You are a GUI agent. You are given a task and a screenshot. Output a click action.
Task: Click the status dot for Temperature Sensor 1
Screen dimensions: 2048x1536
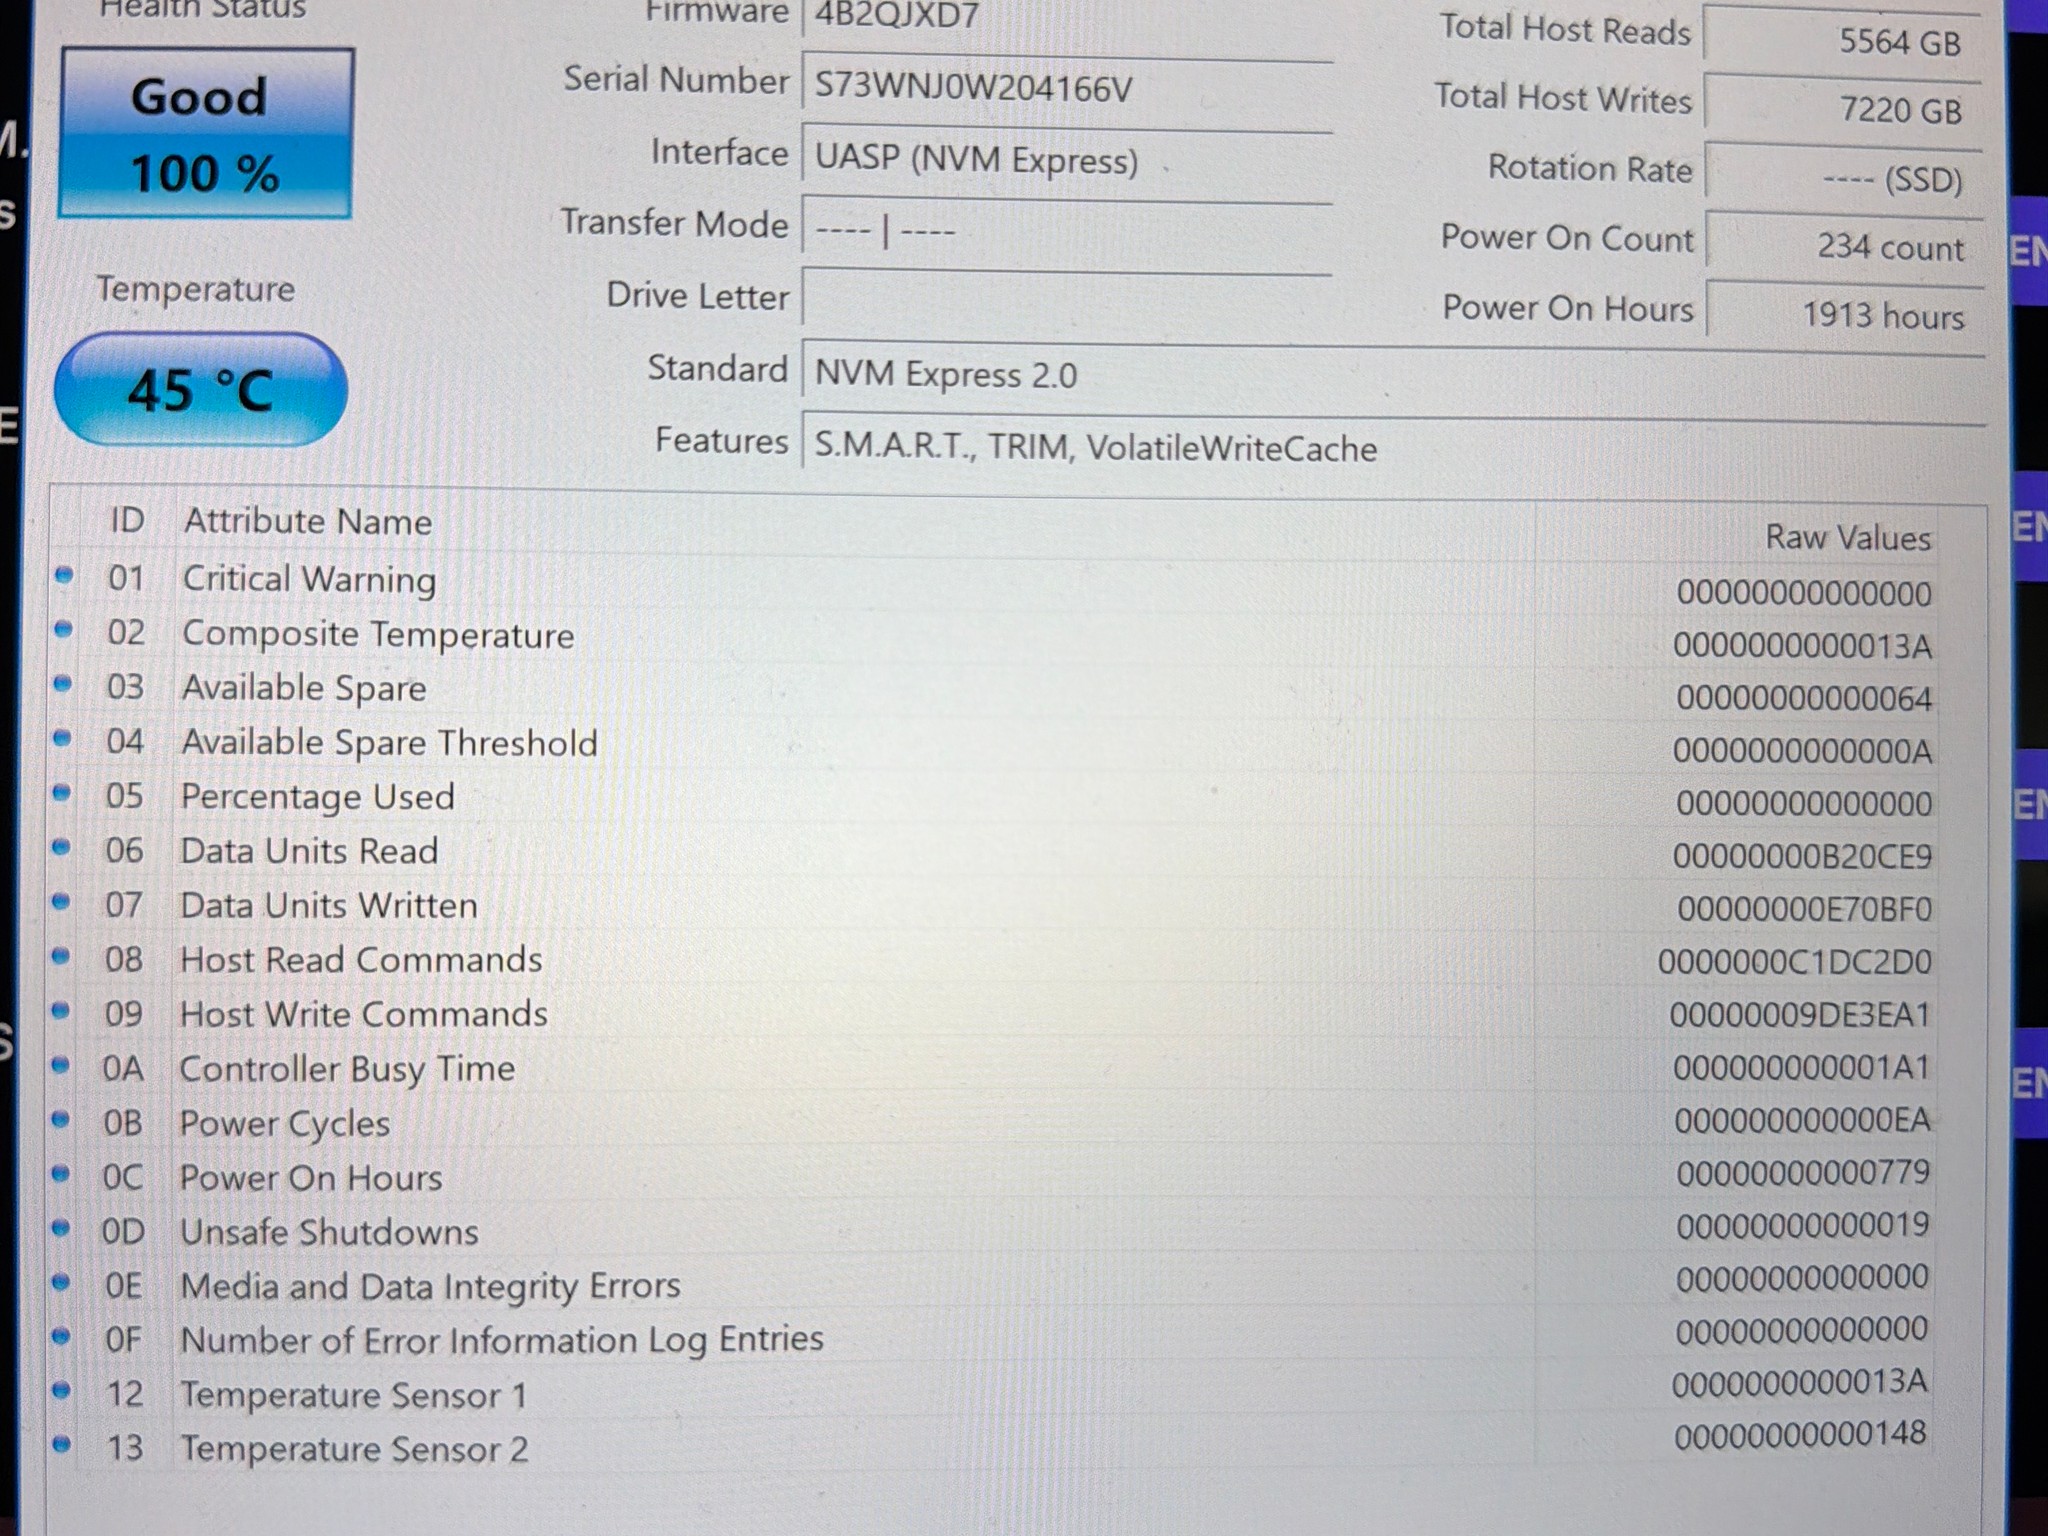[62, 1389]
